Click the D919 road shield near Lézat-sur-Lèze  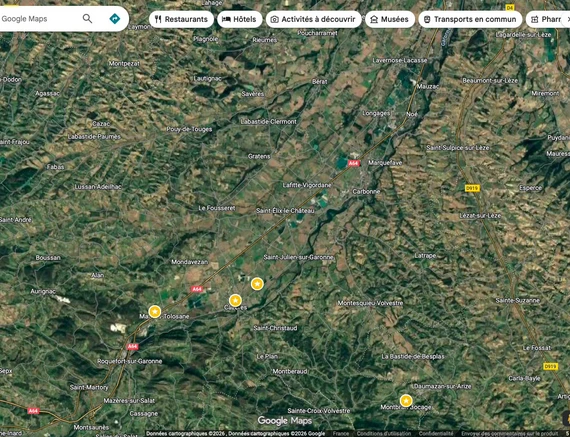473,188
